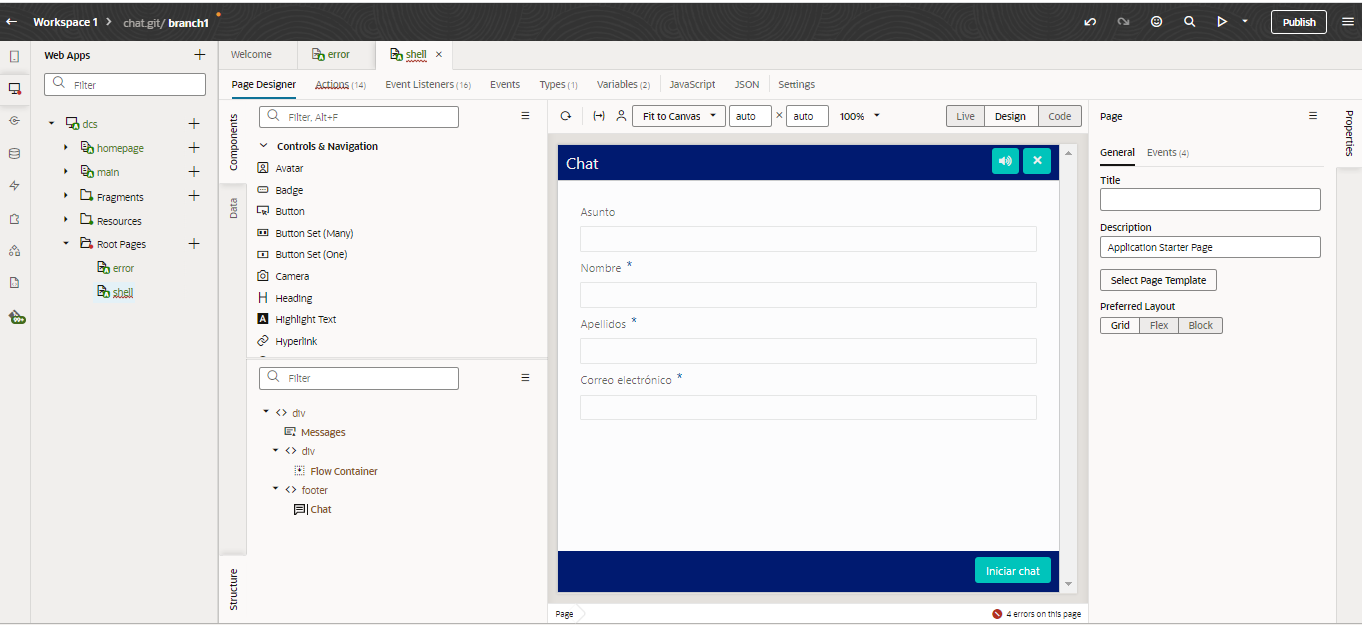Collapse the dcs tree node
Screen dimensions: 1362x625
52,124
